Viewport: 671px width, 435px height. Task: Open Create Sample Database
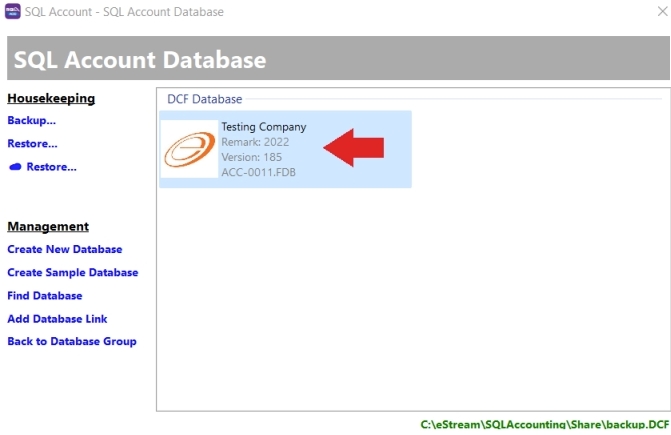pyautogui.click(x=72, y=272)
